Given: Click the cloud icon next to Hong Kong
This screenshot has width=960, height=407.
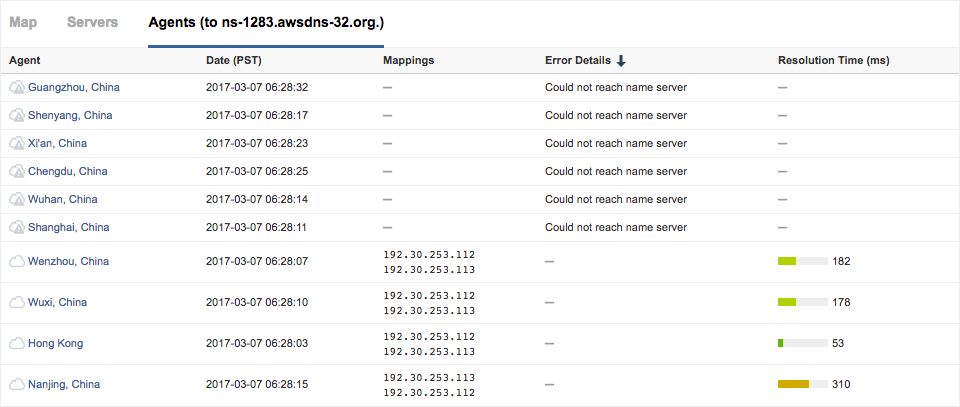Looking at the screenshot, I should point(16,344).
